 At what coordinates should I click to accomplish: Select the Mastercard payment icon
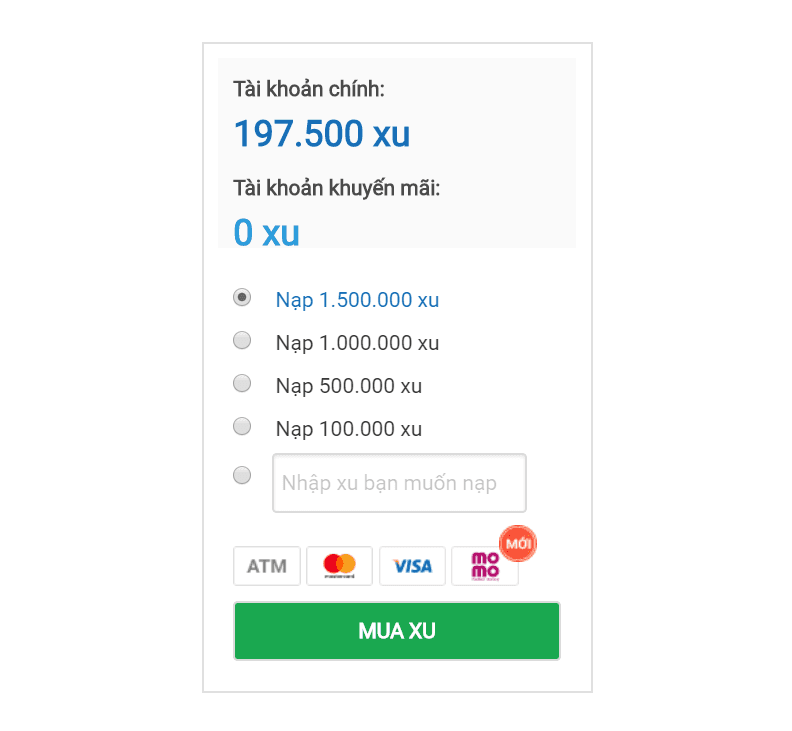(340, 566)
